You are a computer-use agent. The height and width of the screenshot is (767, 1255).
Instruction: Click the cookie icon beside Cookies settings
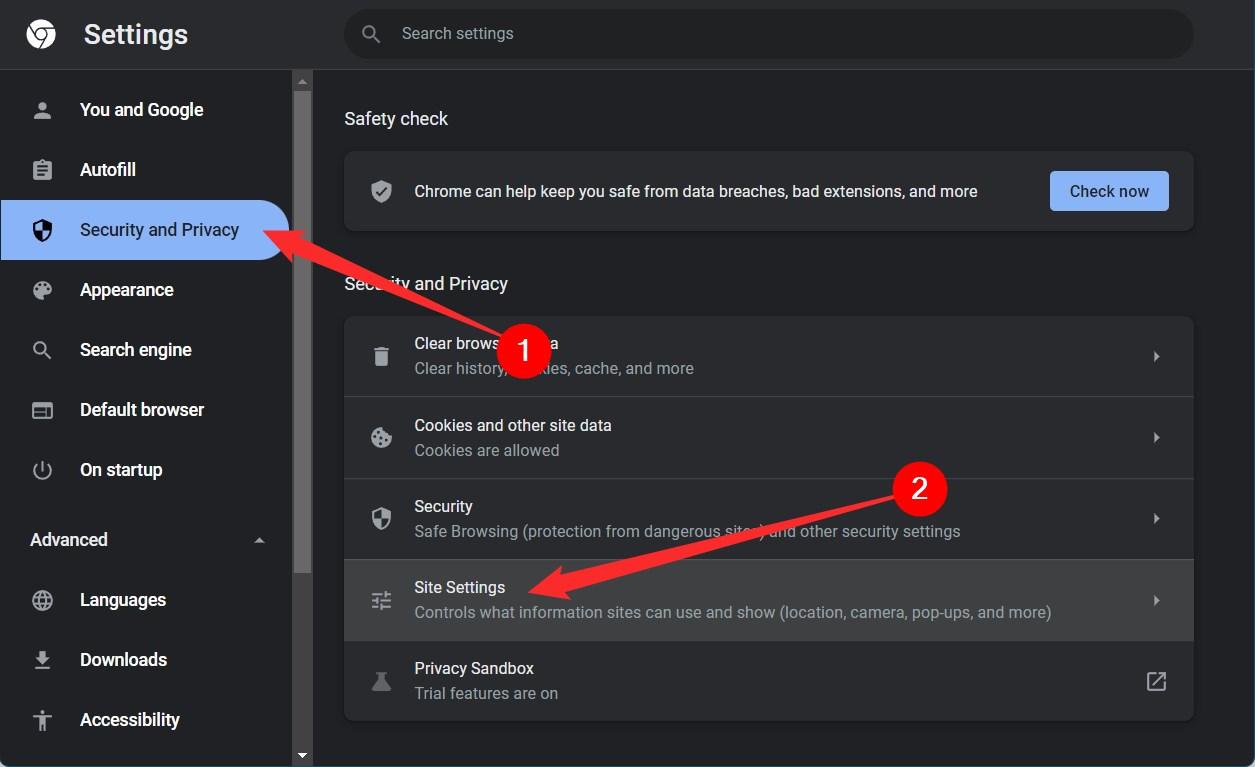381,437
